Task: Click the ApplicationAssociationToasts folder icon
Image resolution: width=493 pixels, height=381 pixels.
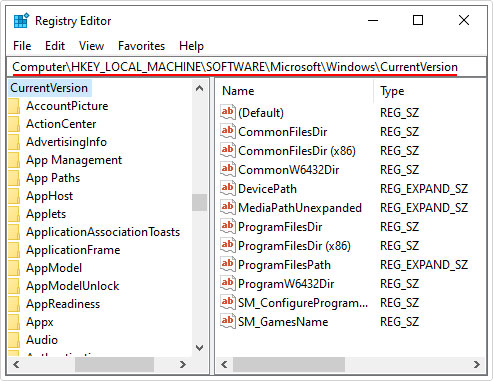Action: pyautogui.click(x=14, y=232)
